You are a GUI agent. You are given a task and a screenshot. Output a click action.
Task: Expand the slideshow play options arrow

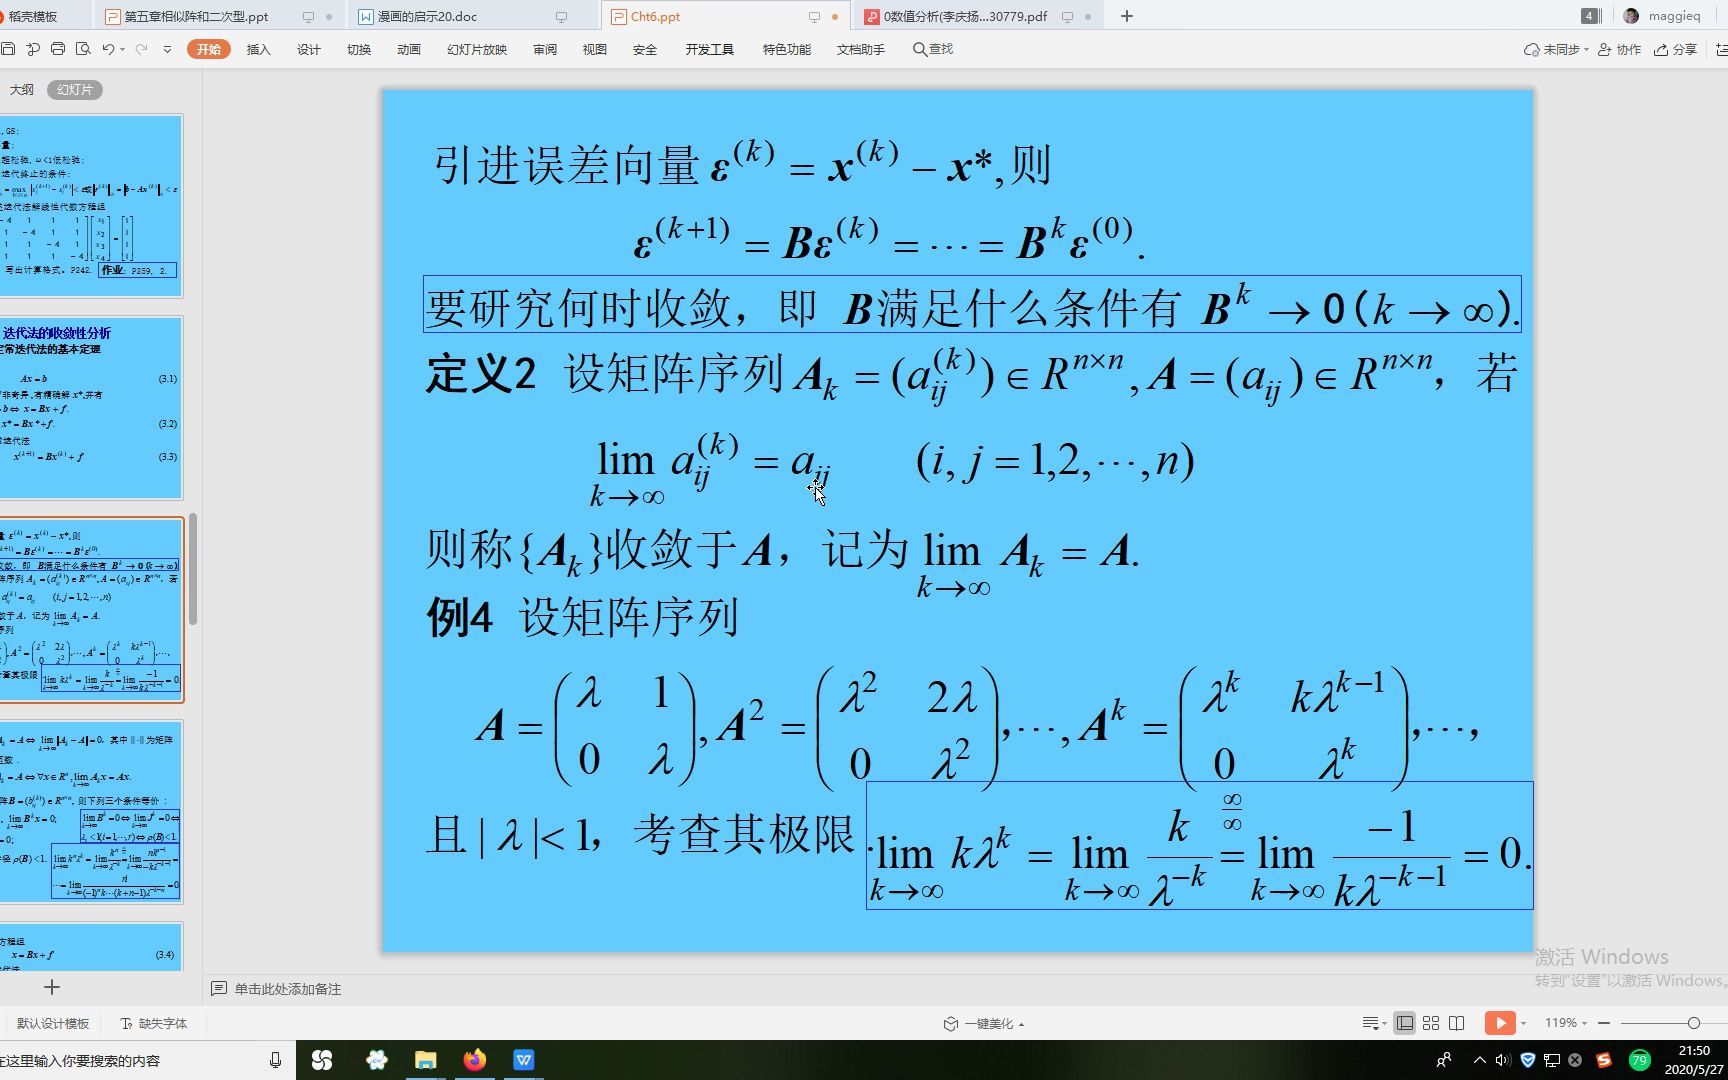[x=1523, y=1023]
